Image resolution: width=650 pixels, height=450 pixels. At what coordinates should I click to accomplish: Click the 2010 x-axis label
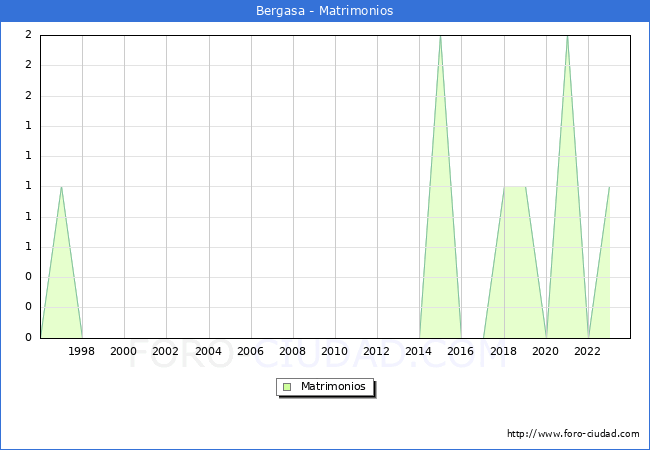point(335,351)
